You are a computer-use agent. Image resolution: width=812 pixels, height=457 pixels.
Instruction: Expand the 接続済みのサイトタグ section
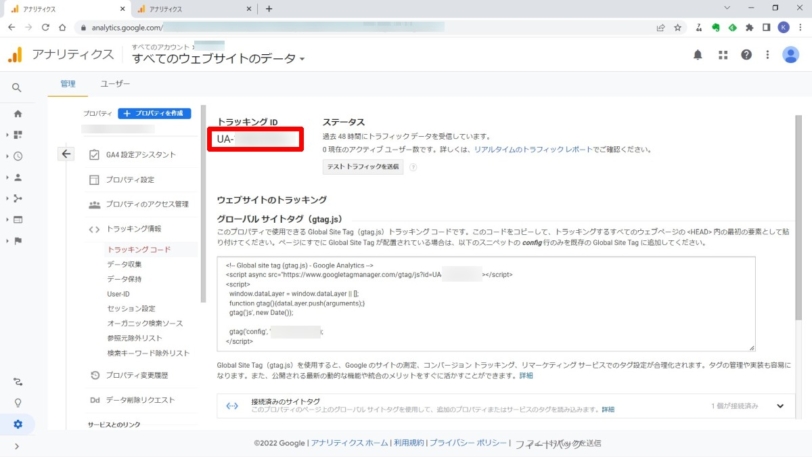(780, 406)
